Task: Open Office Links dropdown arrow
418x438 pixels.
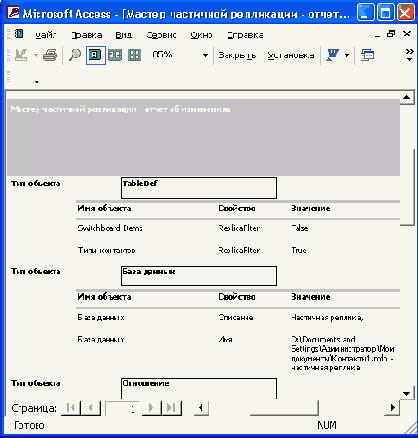Action: tap(347, 55)
